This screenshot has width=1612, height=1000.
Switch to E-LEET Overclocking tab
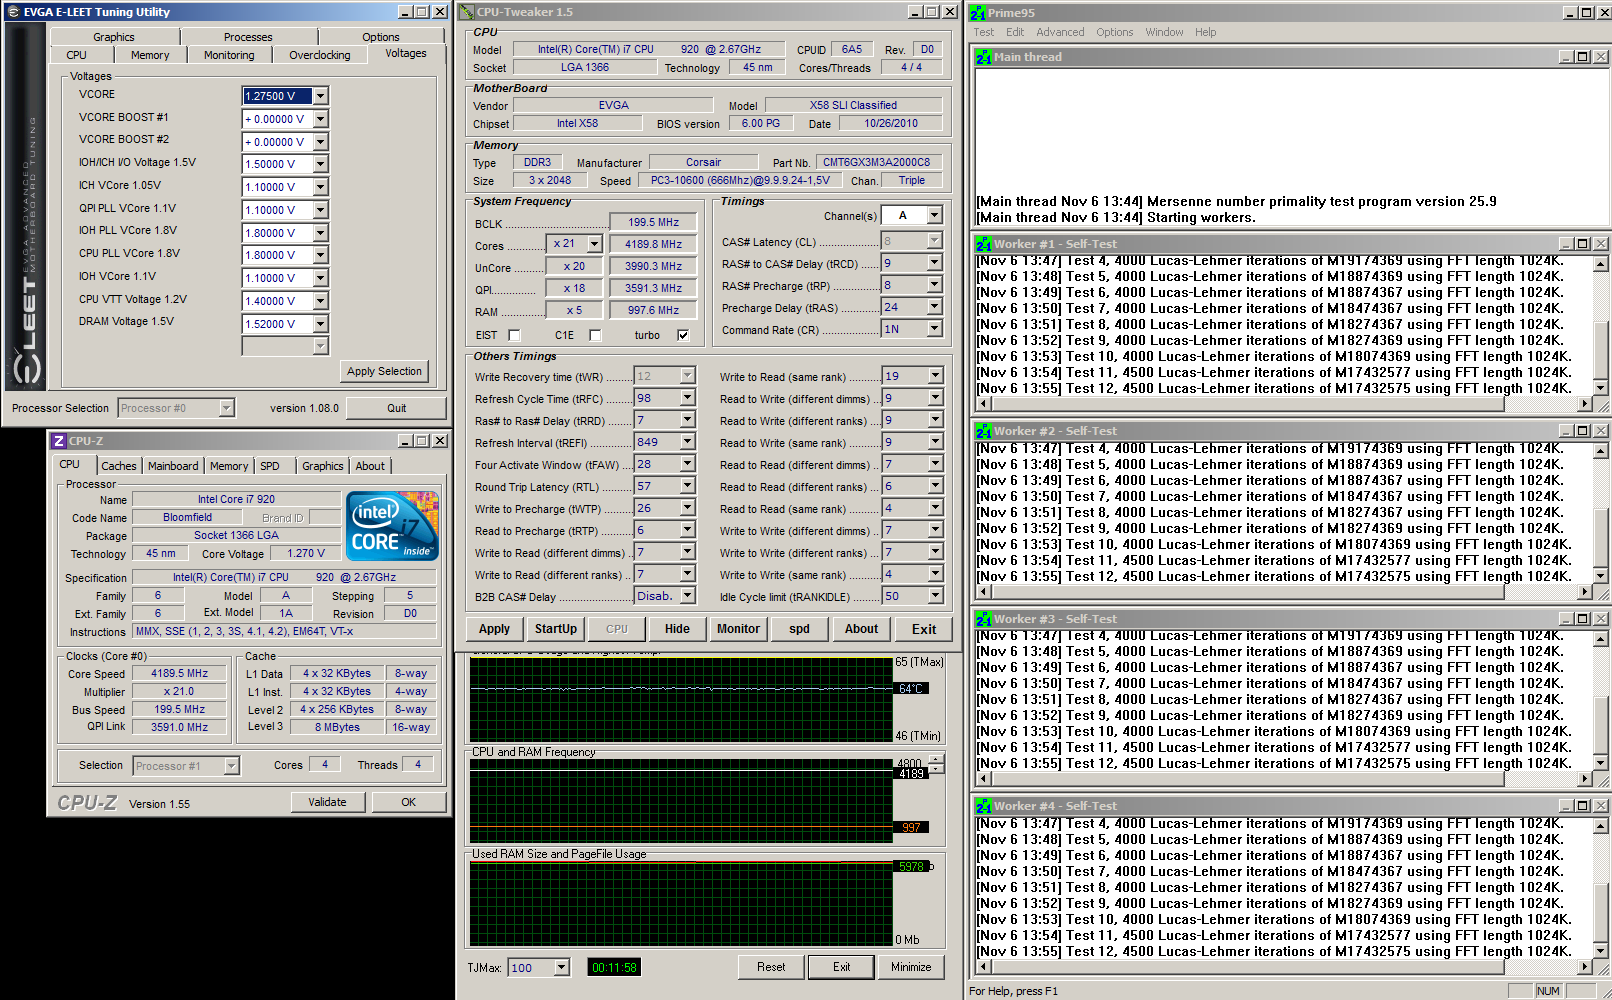(319, 55)
